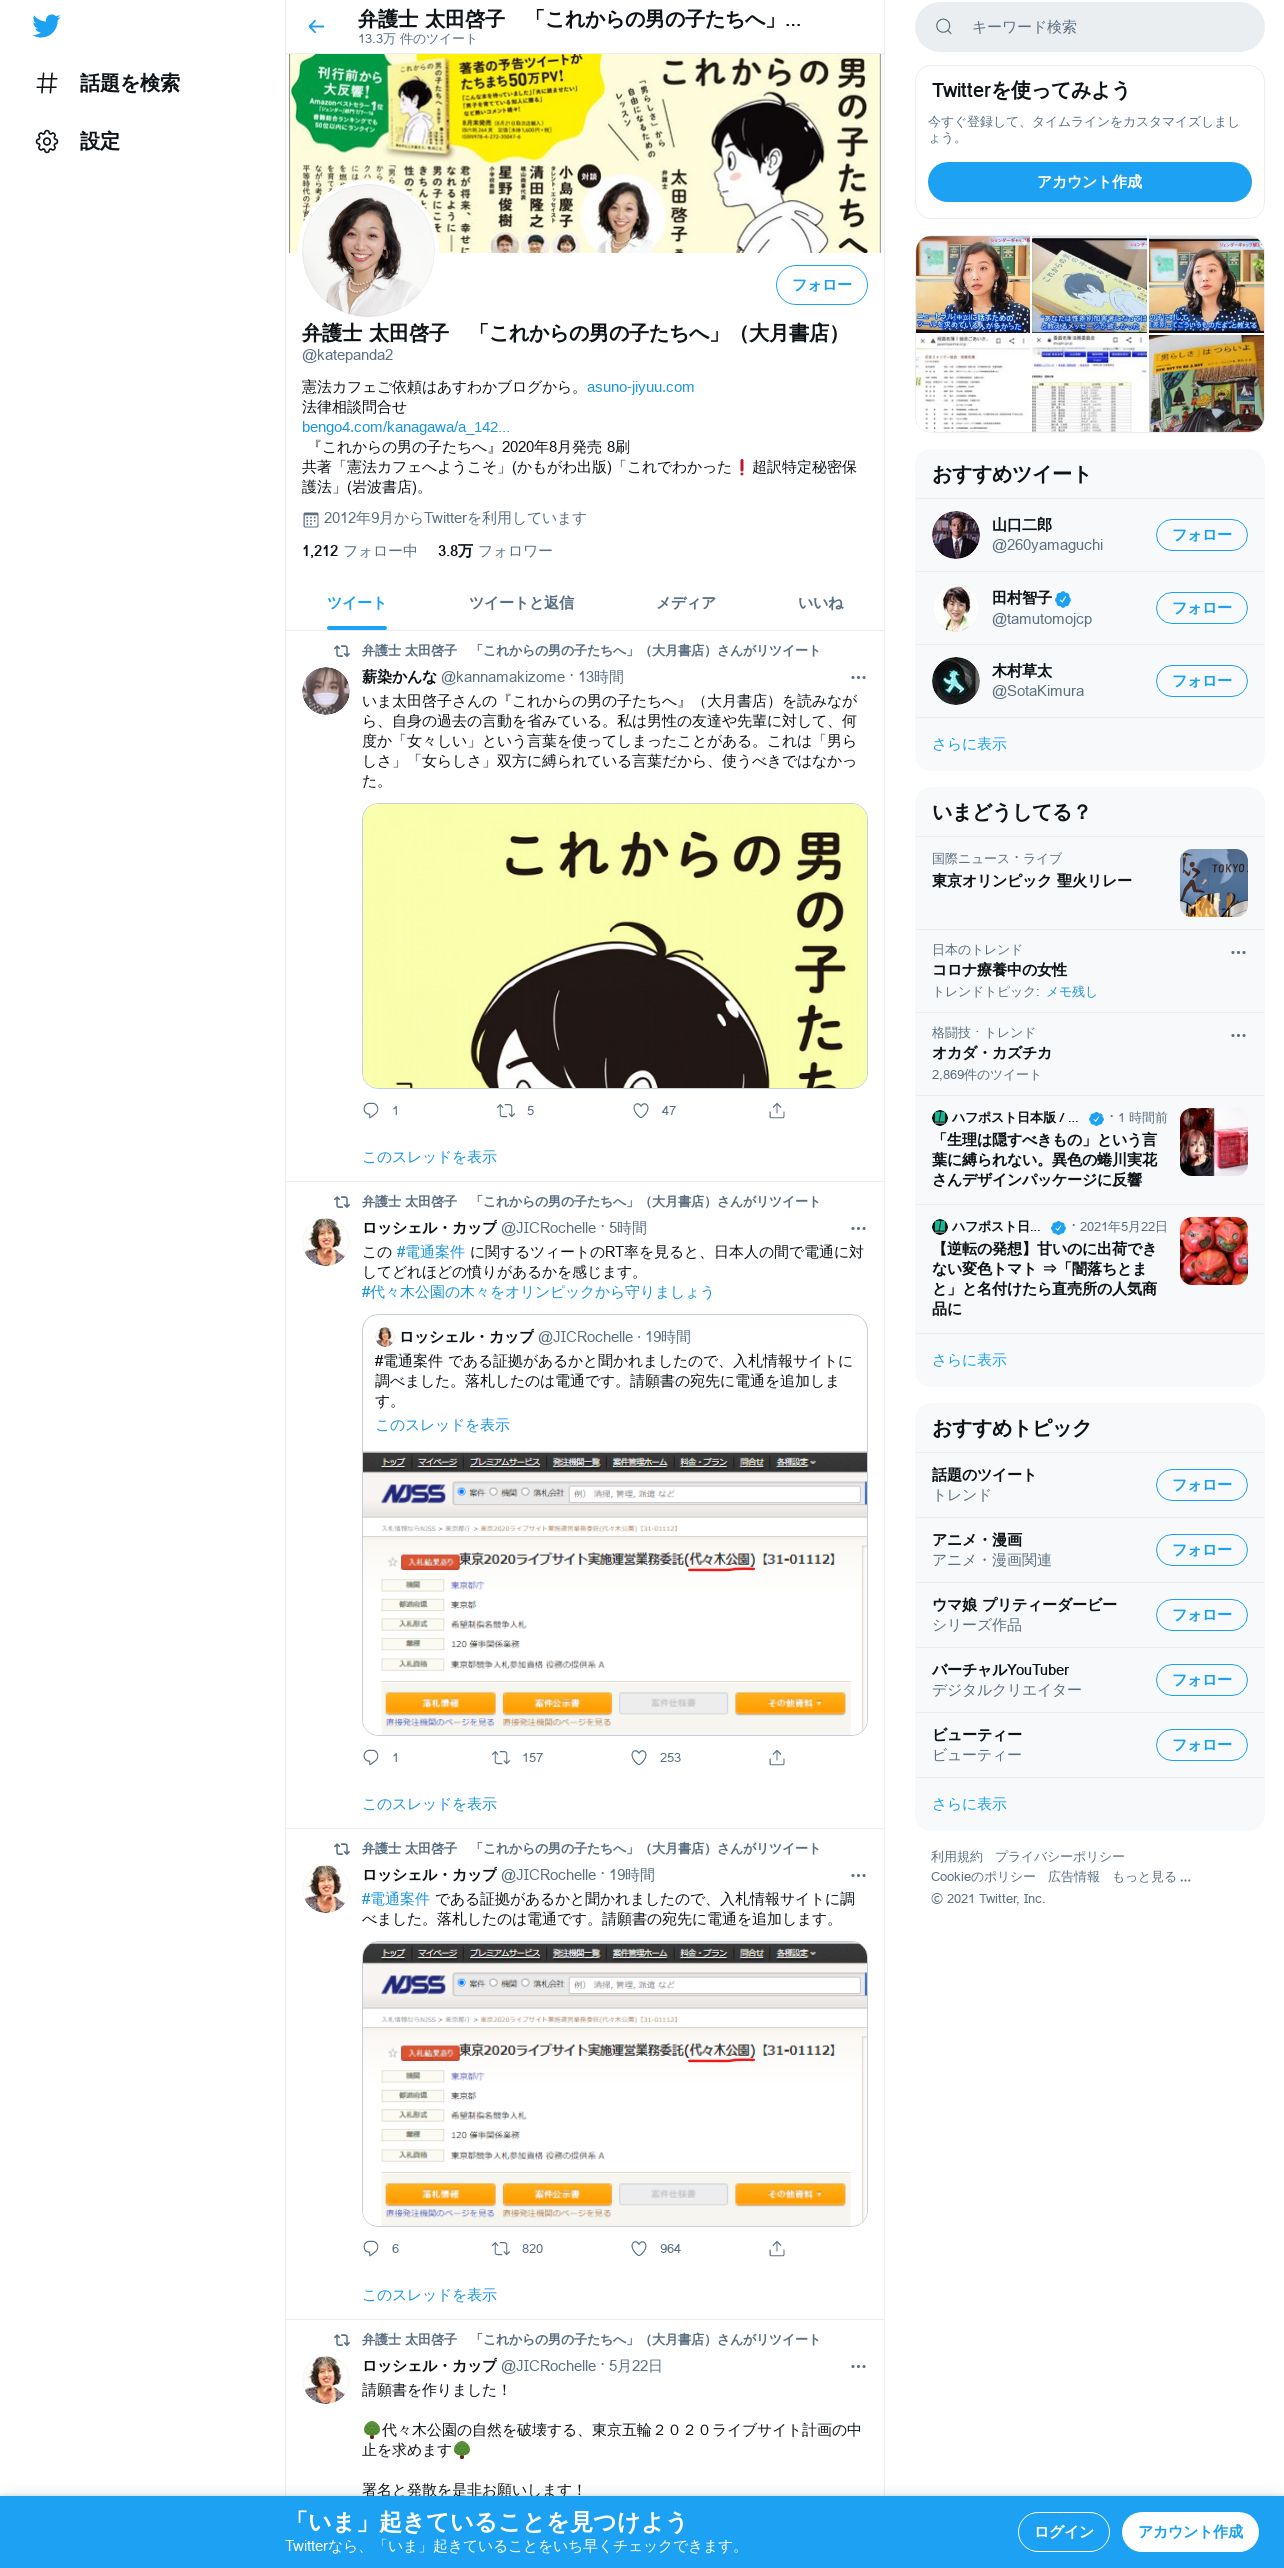Show more suggested accounts under おすすめツイート
This screenshot has width=1284, height=2568.
coord(969,744)
